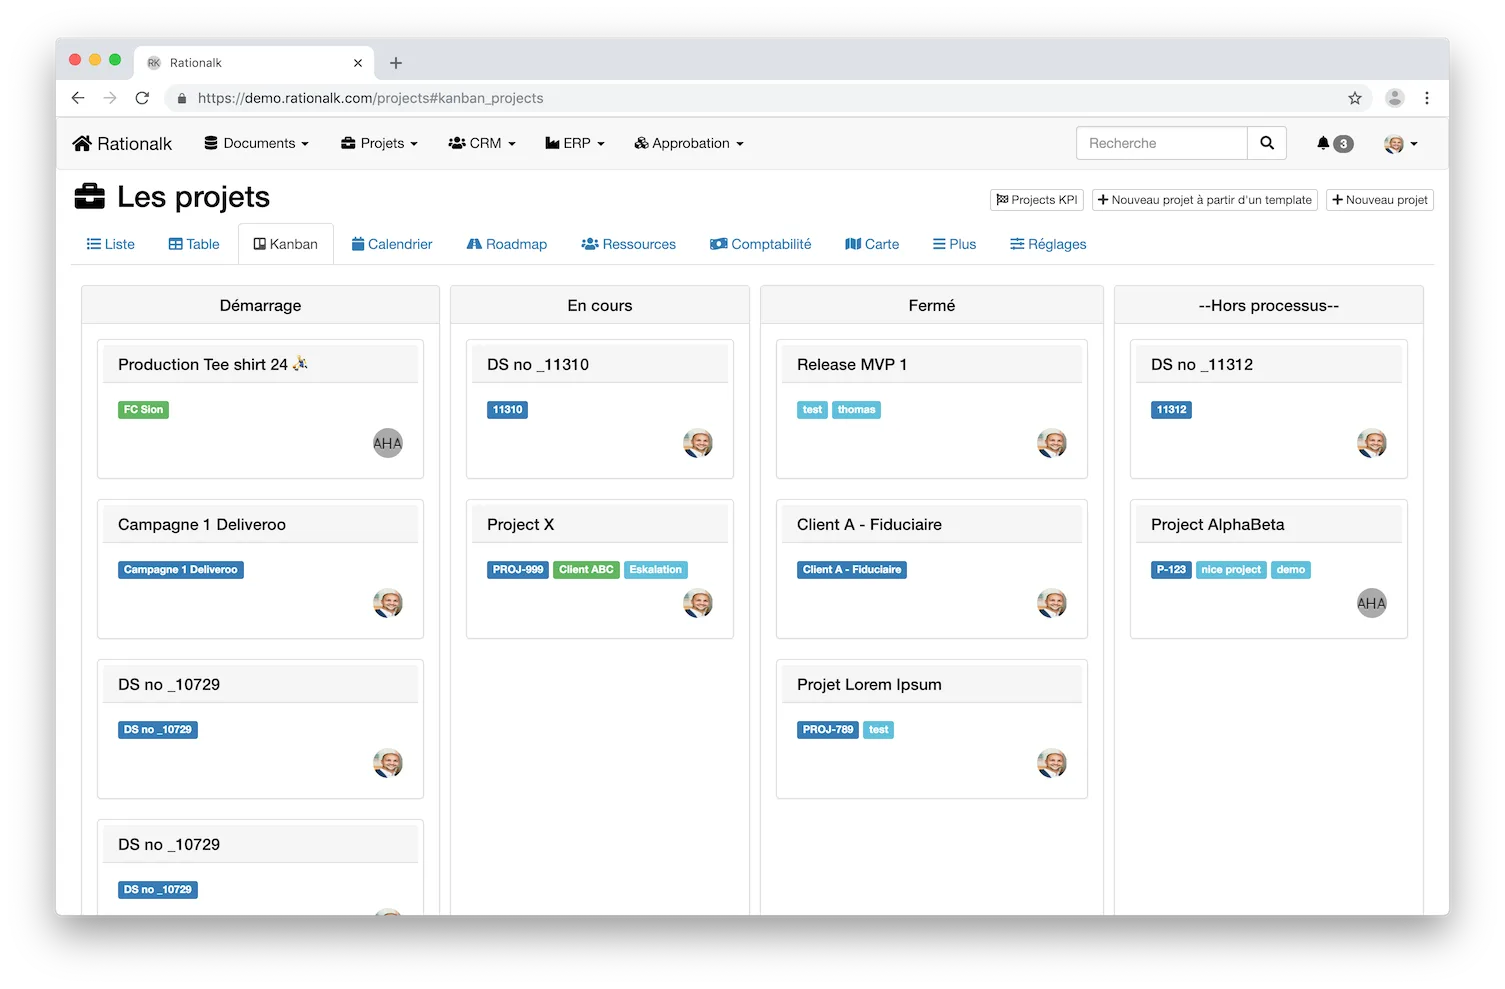
Task: Click the briefcase icon beside Les projets
Action: pos(90,197)
